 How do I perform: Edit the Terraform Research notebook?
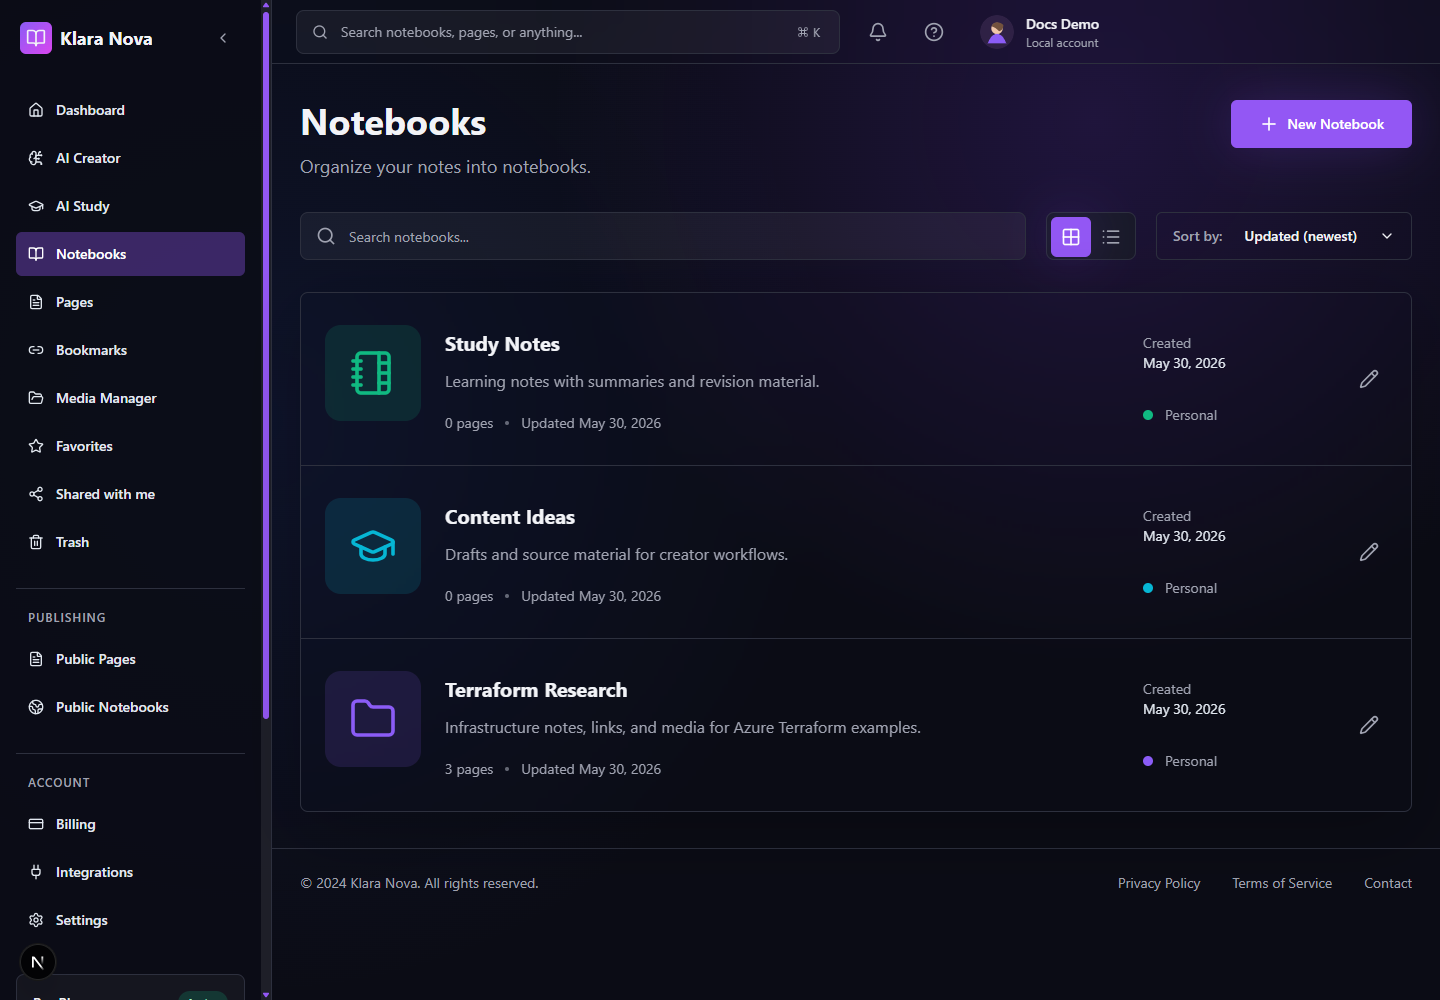pyautogui.click(x=1369, y=725)
